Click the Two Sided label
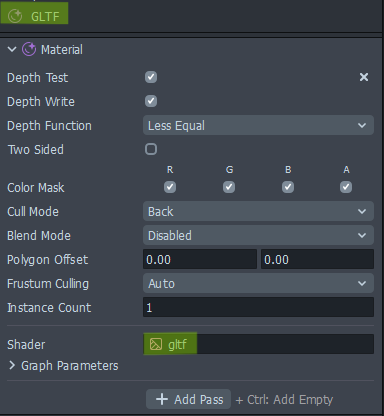This screenshot has height=416, width=384. pyautogui.click(x=36, y=150)
